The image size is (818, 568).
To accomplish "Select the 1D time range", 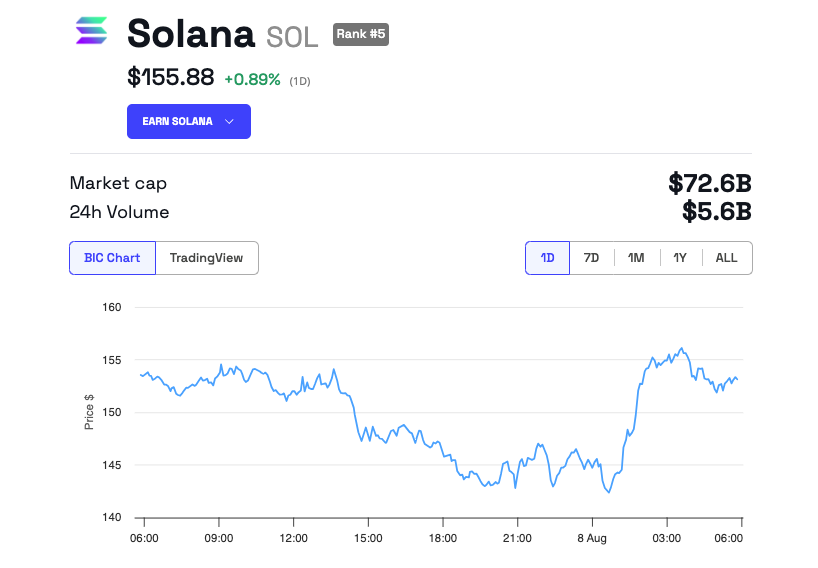I will 547,258.
